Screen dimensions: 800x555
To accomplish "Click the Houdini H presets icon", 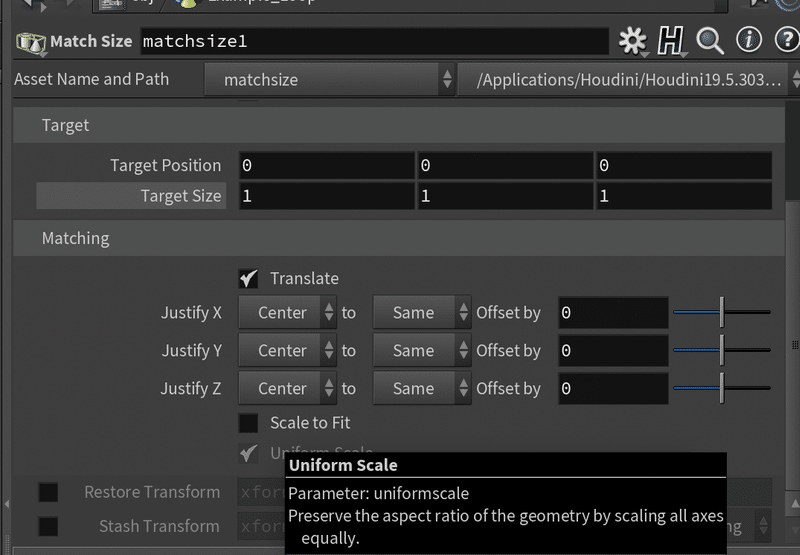I will (671, 41).
